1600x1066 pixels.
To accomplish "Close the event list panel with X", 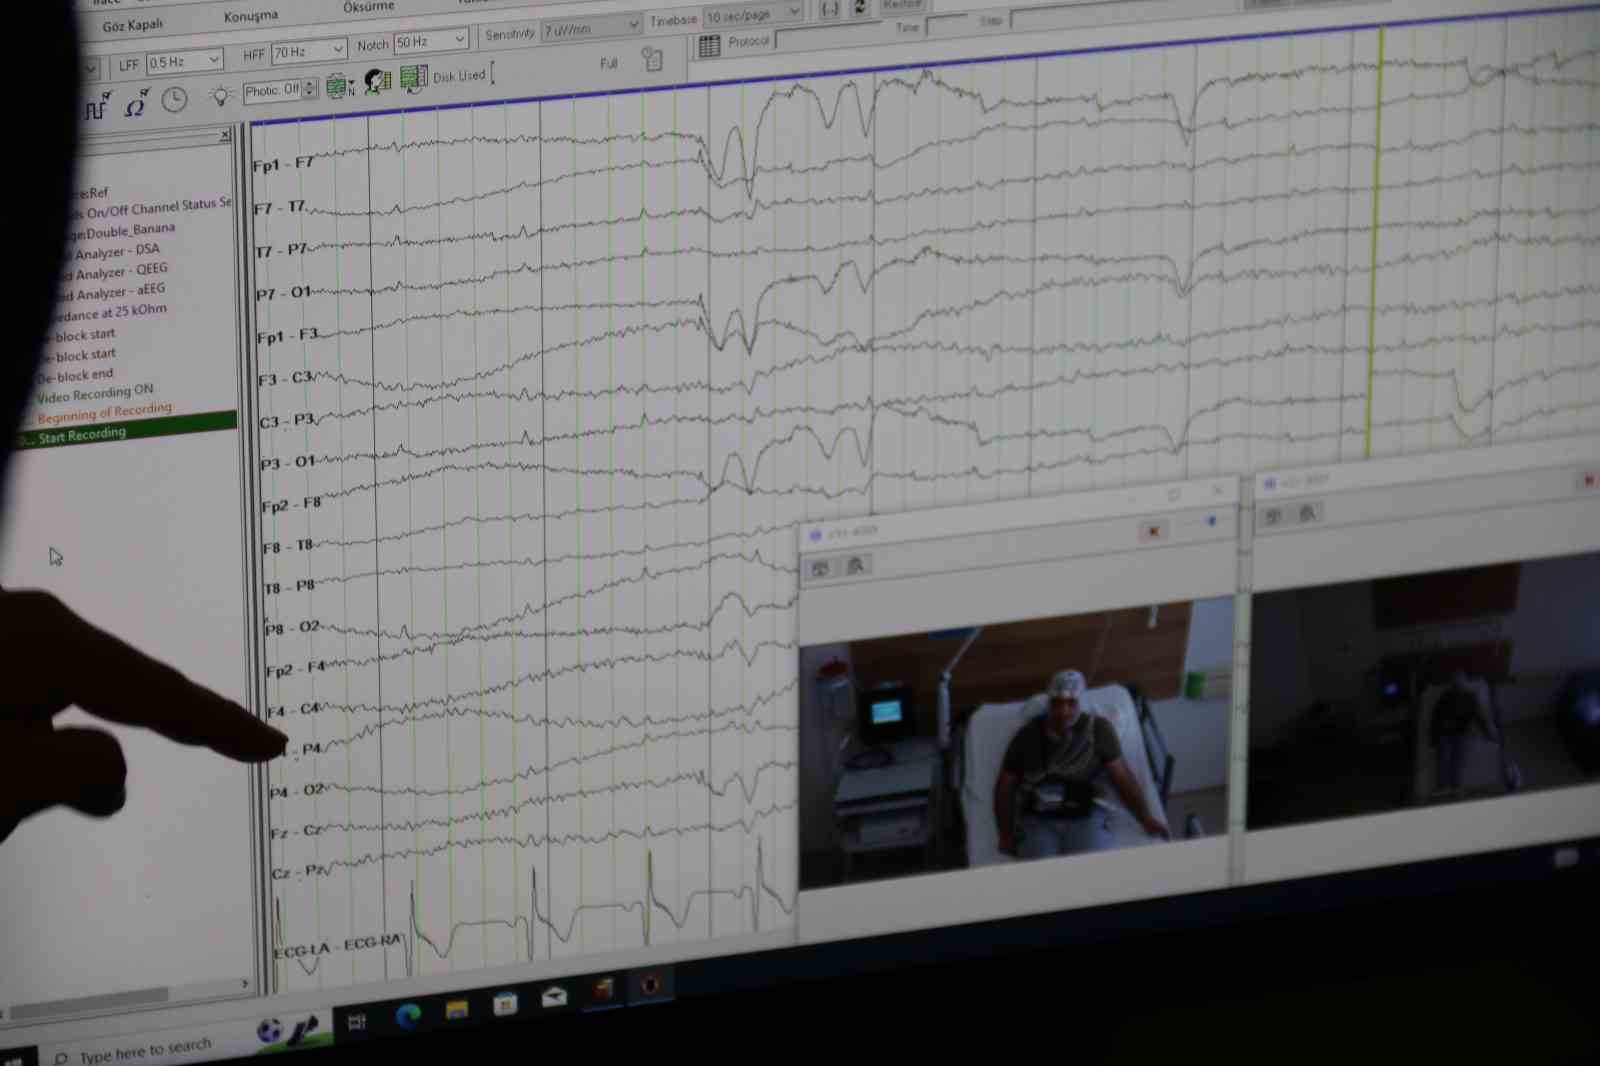I will pyautogui.click(x=225, y=135).
